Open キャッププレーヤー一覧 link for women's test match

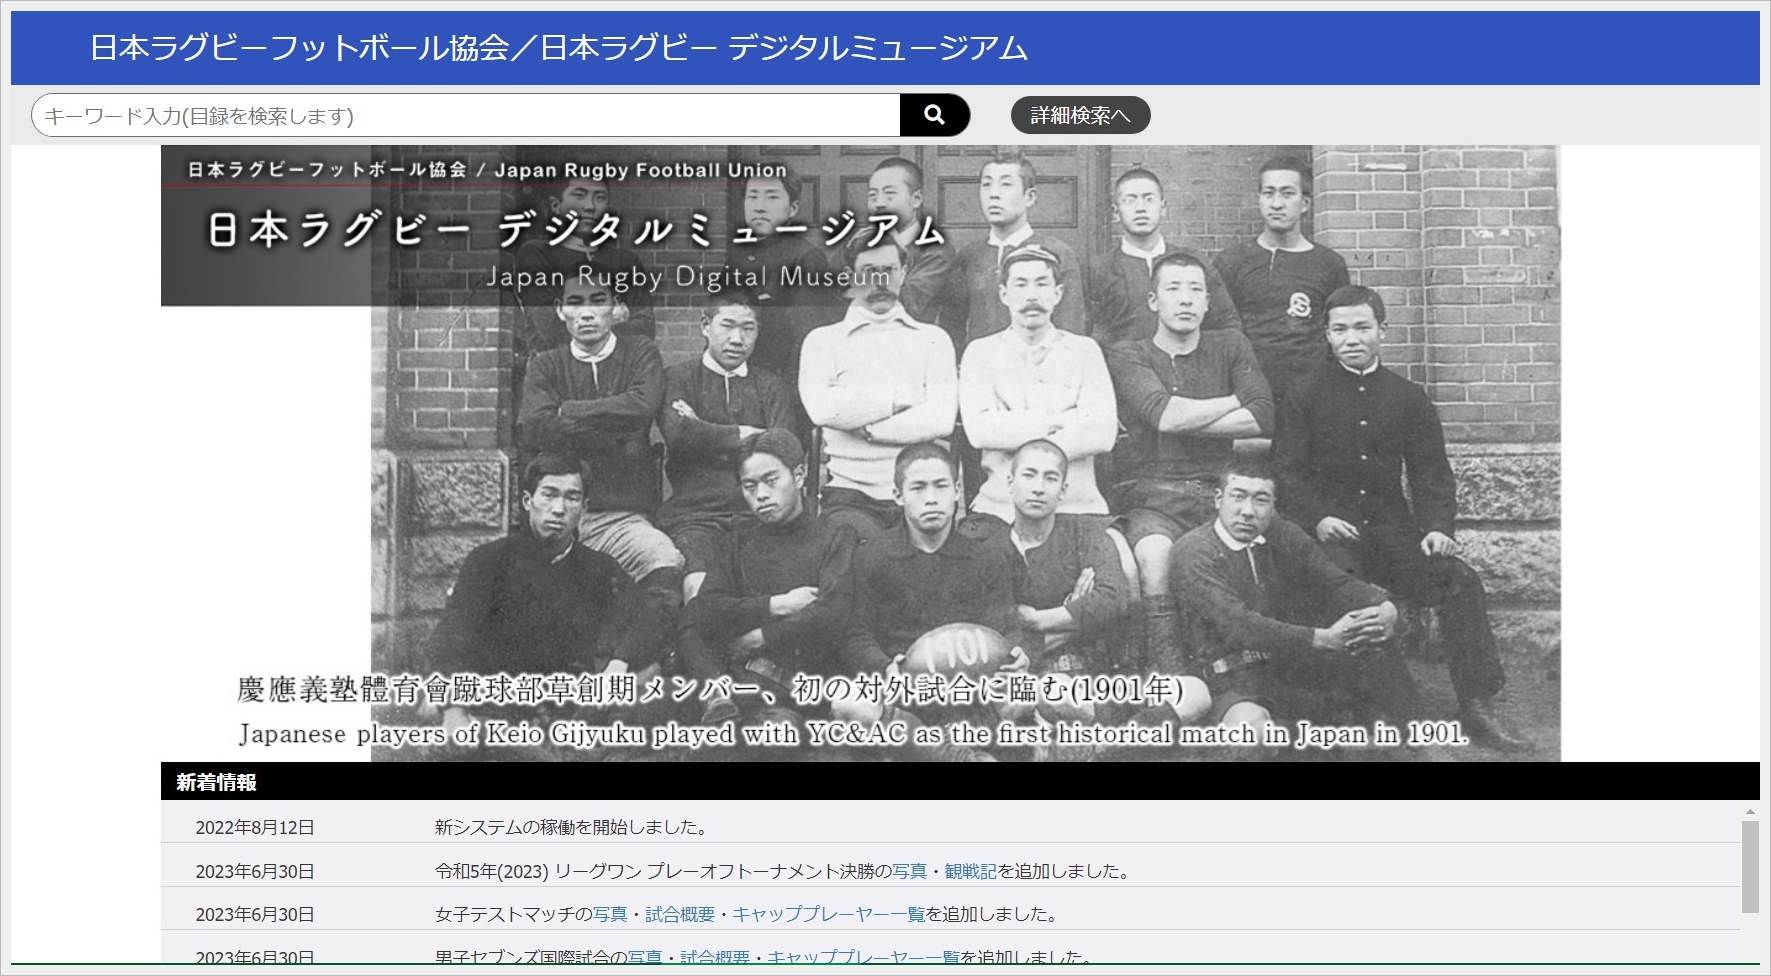coord(828,914)
